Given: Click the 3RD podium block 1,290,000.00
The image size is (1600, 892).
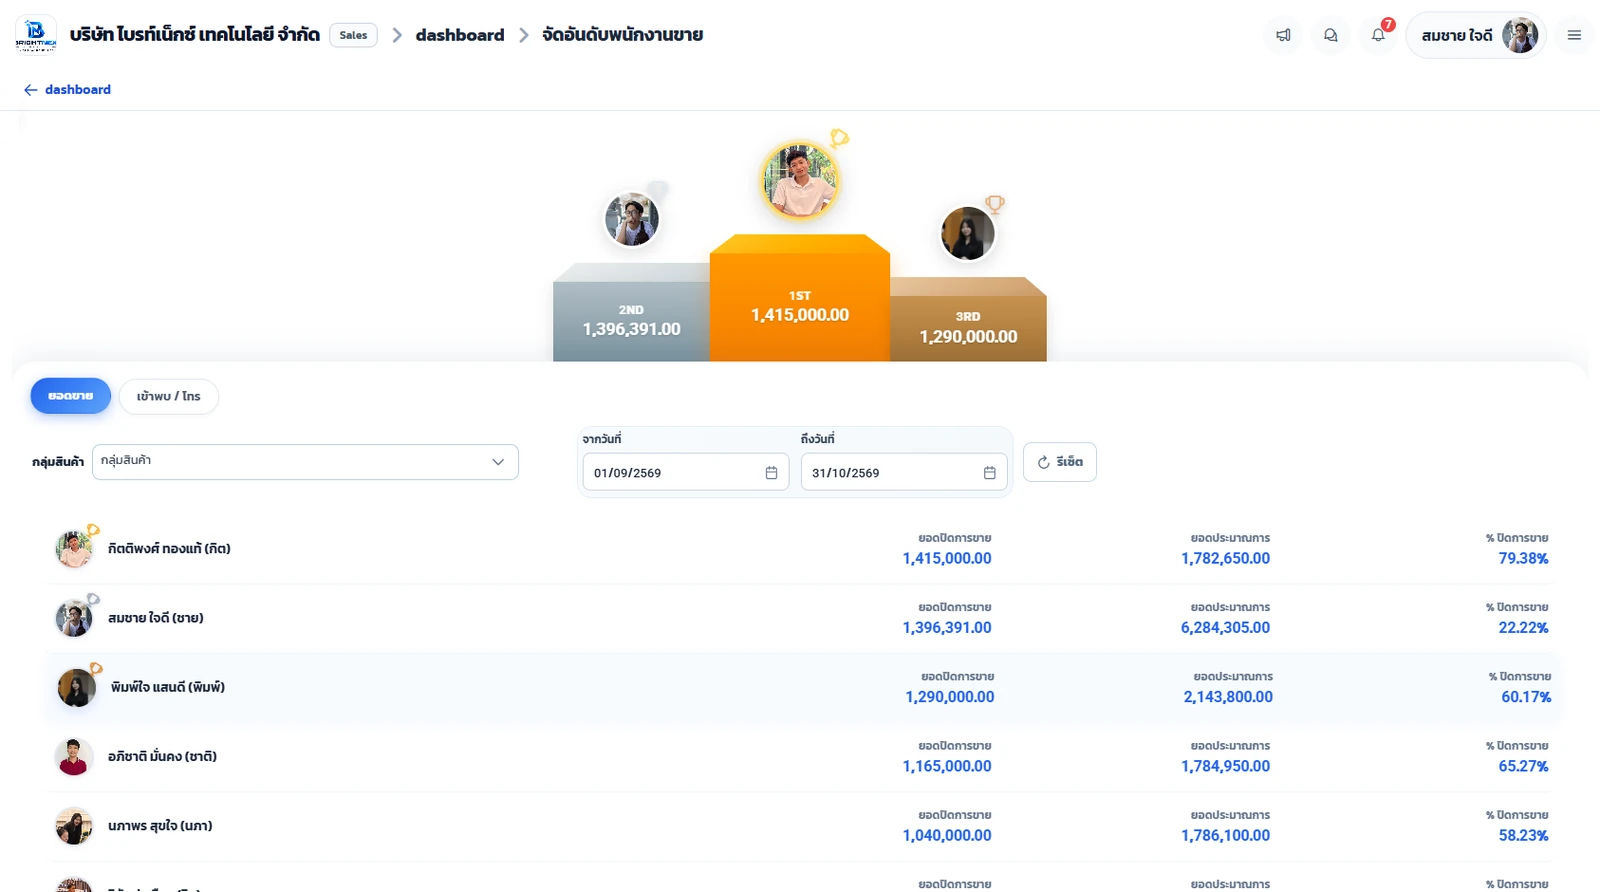Looking at the screenshot, I should pyautogui.click(x=968, y=320).
